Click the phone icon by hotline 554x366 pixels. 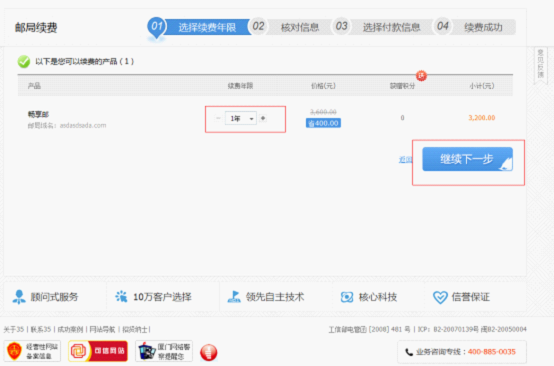point(409,352)
